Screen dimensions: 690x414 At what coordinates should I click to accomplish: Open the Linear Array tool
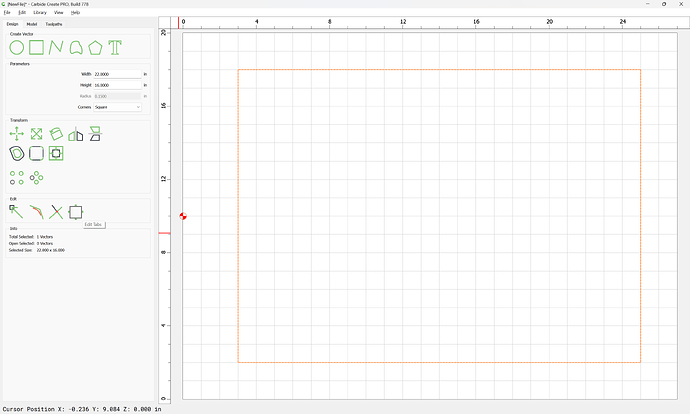pyautogui.click(x=17, y=178)
